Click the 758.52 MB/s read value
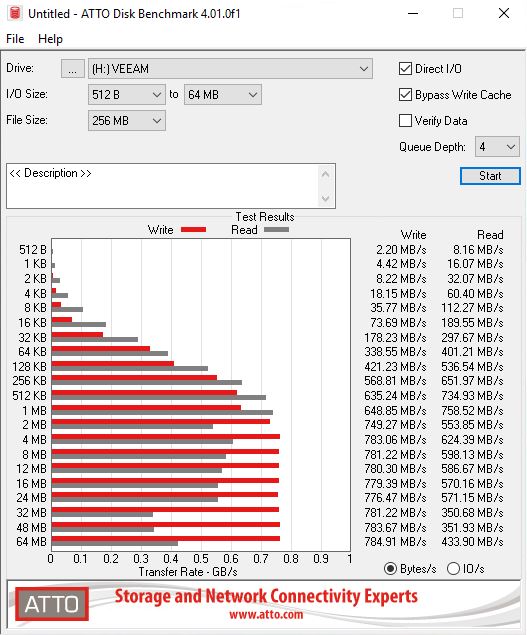Viewport: 527px width, 635px height. (x=472, y=411)
